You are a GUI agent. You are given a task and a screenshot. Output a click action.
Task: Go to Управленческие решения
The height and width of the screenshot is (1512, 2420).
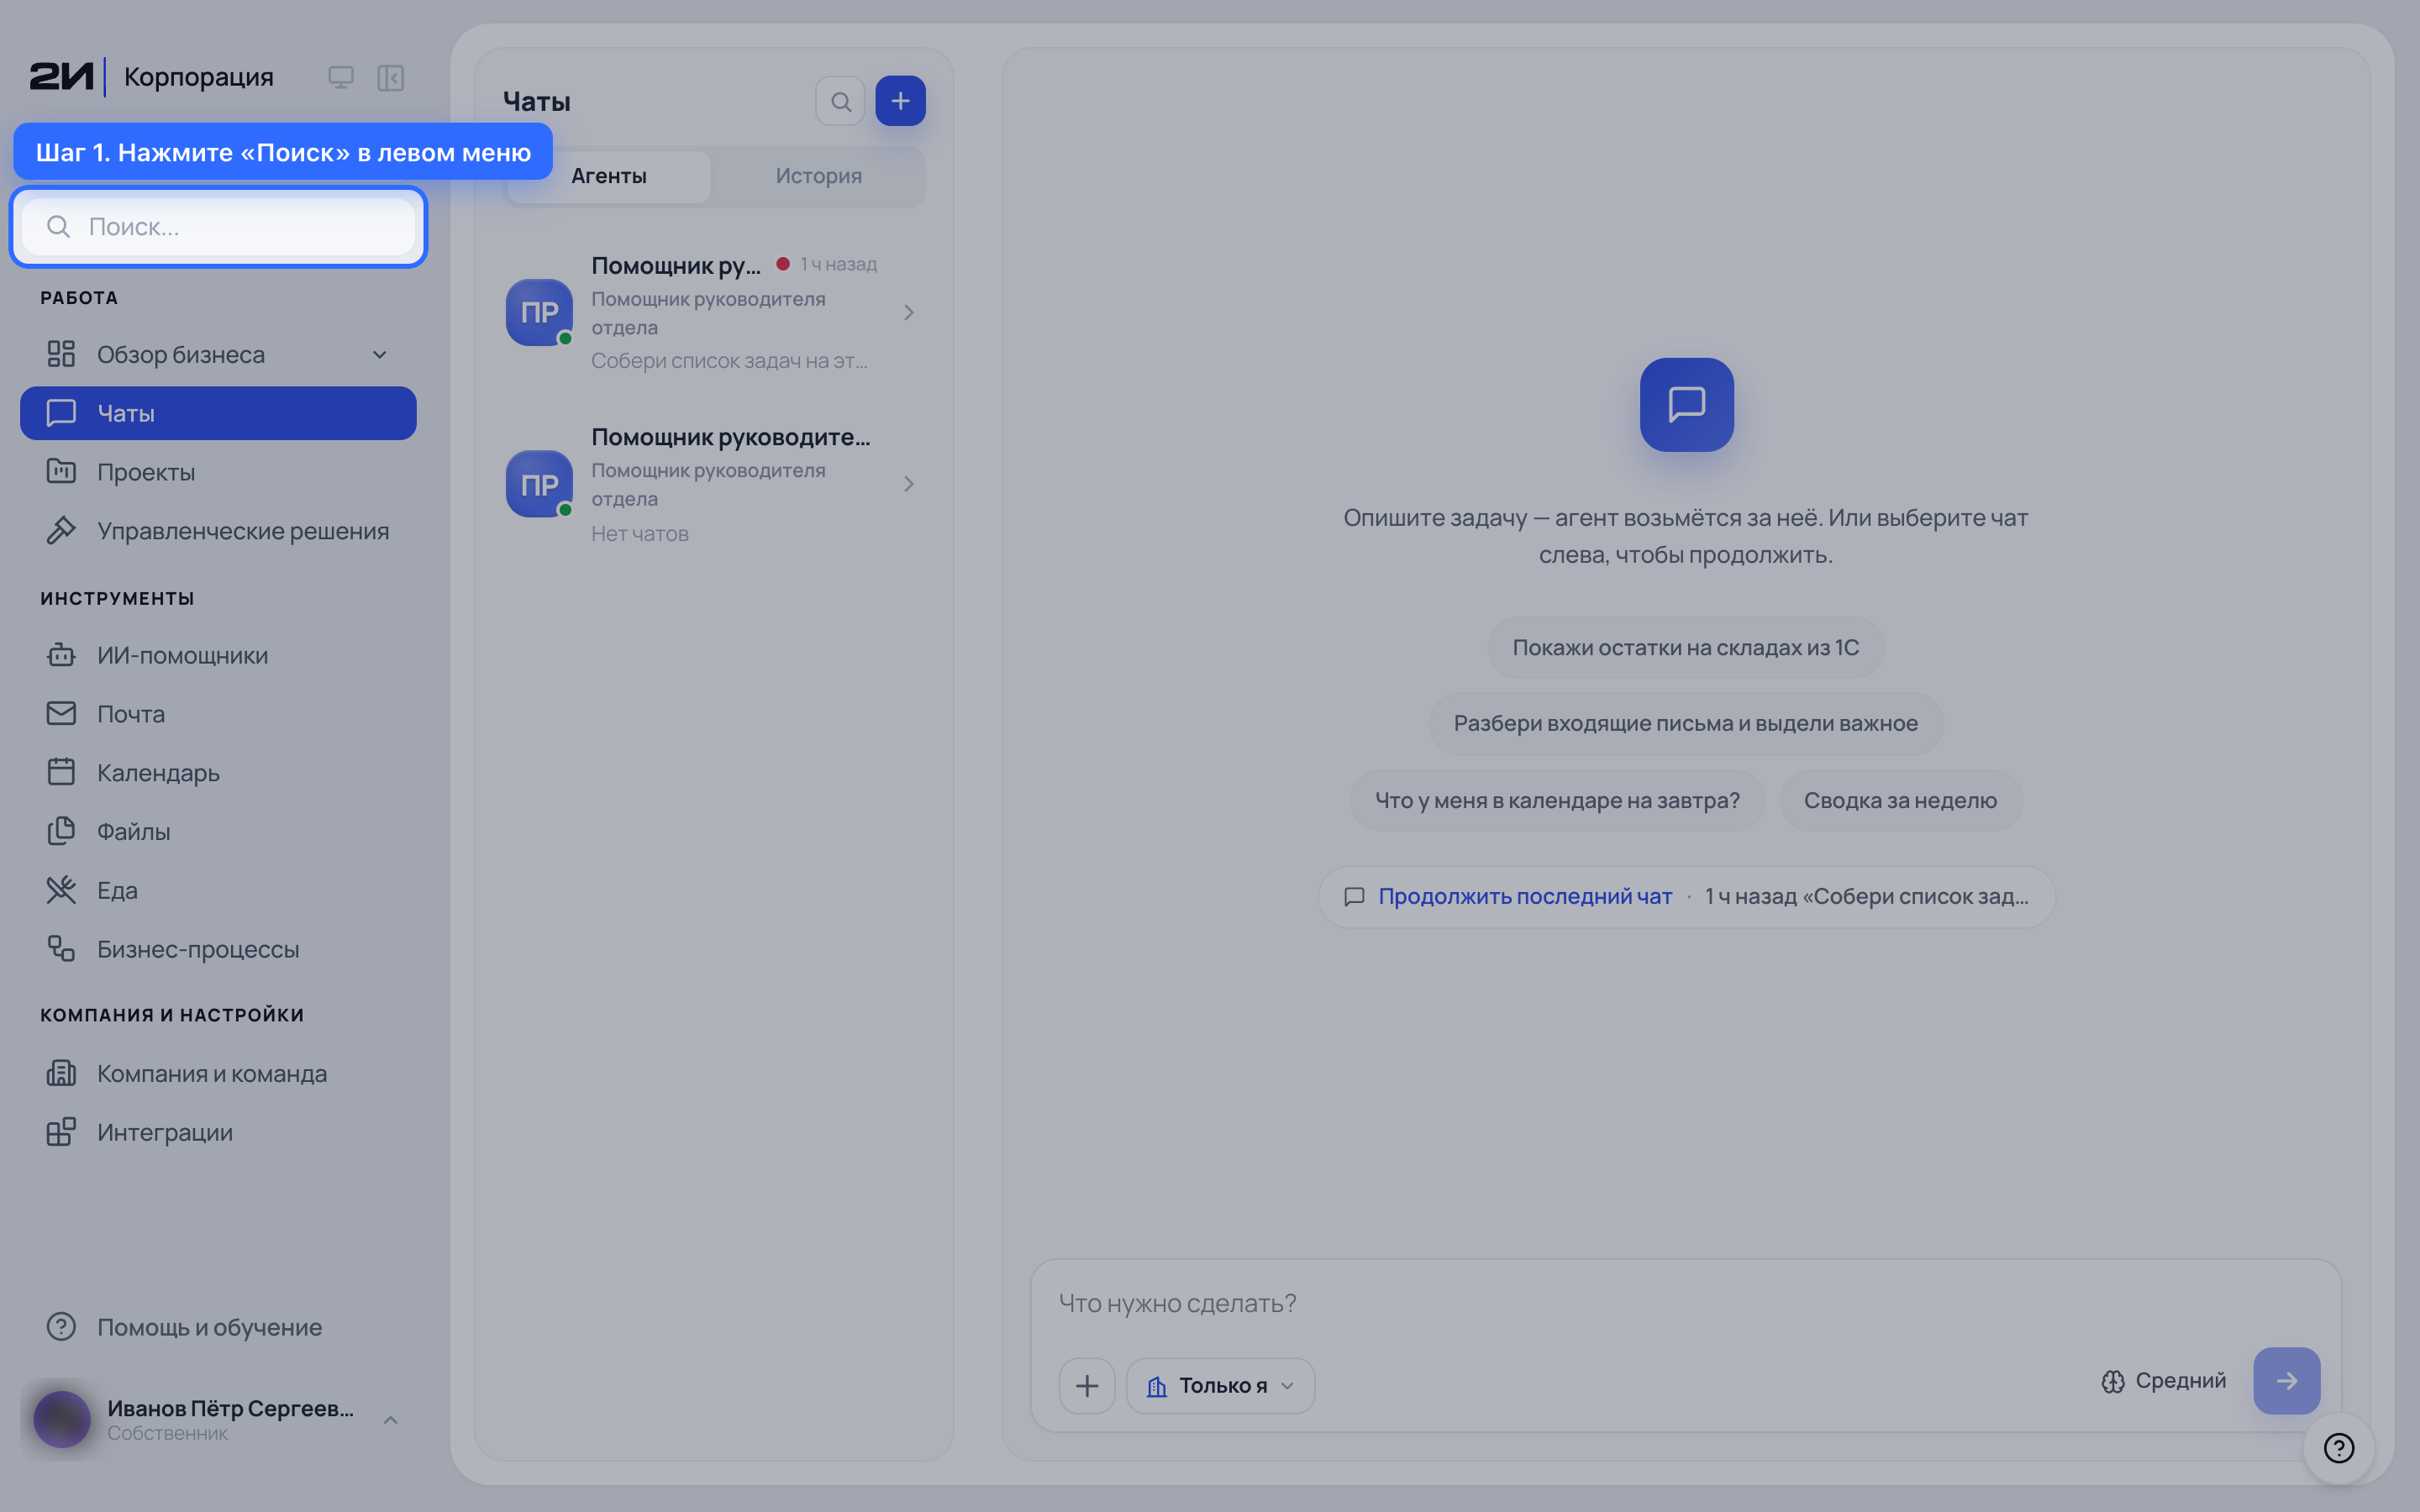click(218, 531)
